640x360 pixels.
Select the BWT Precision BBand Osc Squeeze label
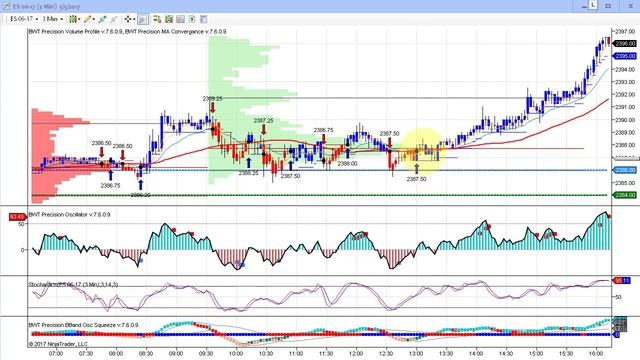pos(83,325)
